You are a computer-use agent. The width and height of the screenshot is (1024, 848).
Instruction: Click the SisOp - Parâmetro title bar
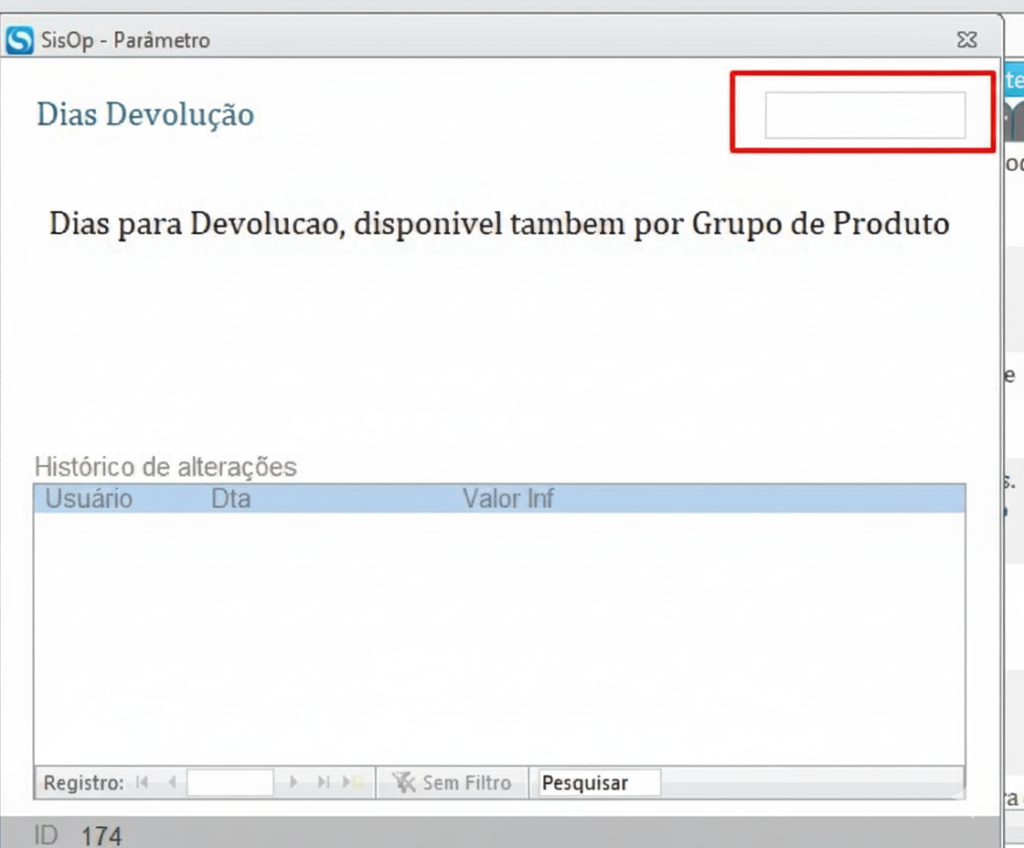tap(500, 40)
